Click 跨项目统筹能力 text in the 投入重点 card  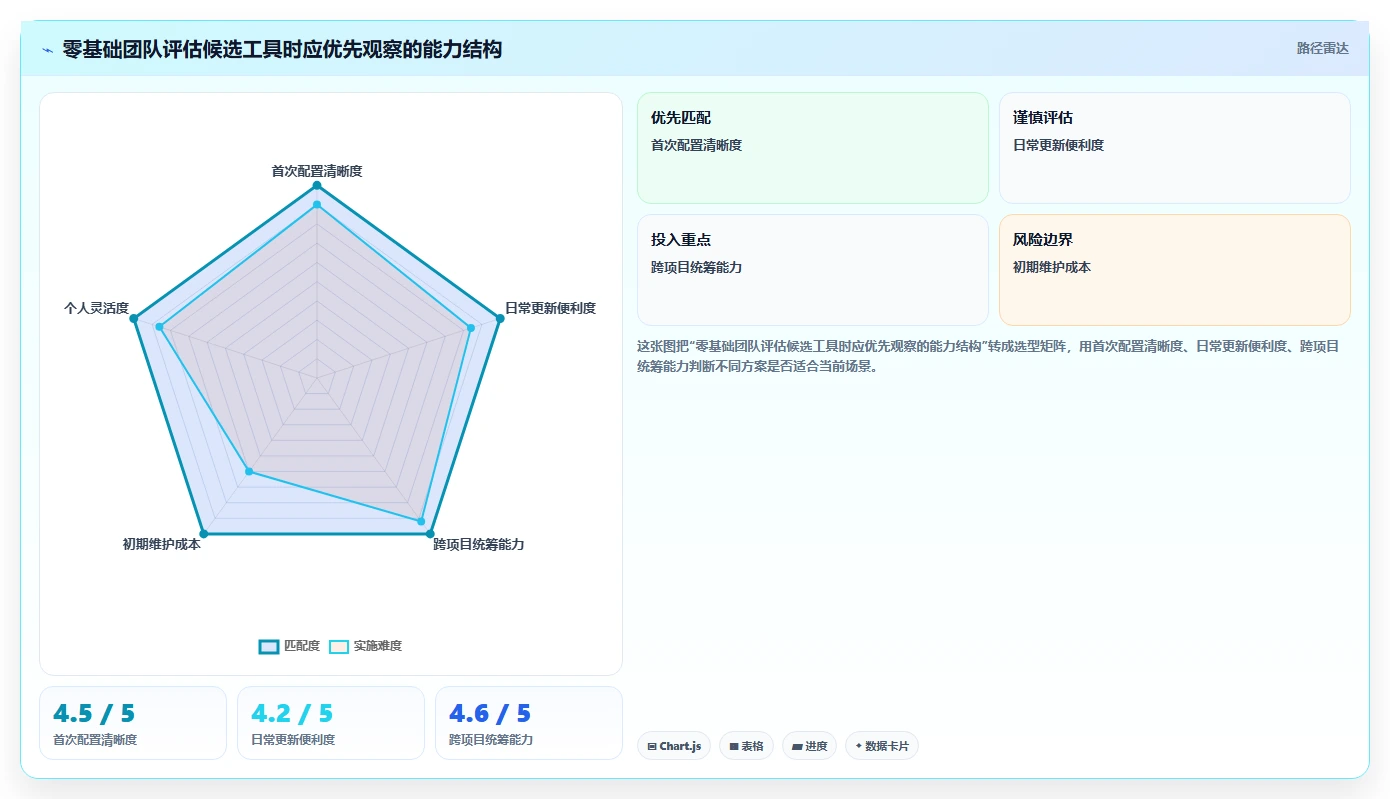(x=696, y=267)
